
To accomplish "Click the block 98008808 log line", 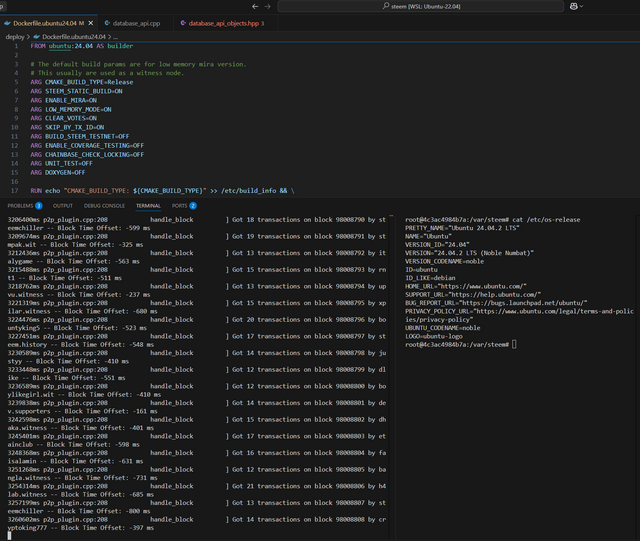I will pyautogui.click(x=197, y=519).
